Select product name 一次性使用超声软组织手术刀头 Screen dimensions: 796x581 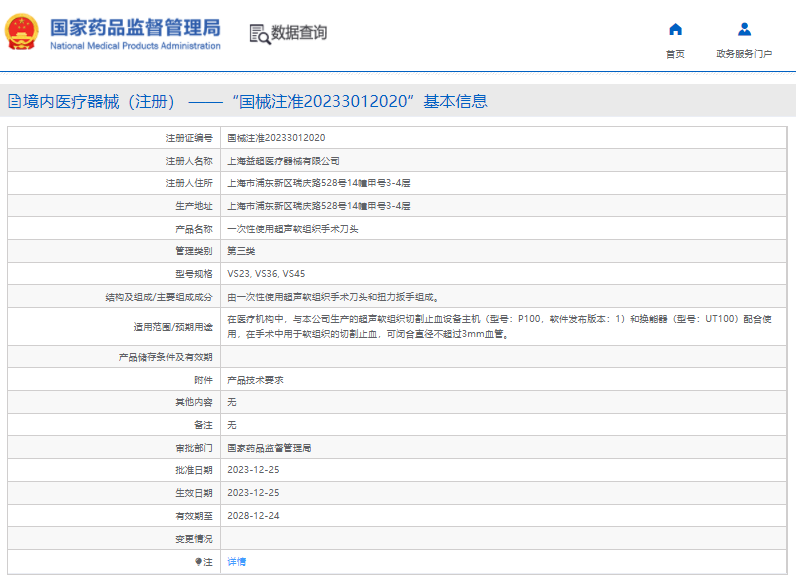[x=293, y=229]
